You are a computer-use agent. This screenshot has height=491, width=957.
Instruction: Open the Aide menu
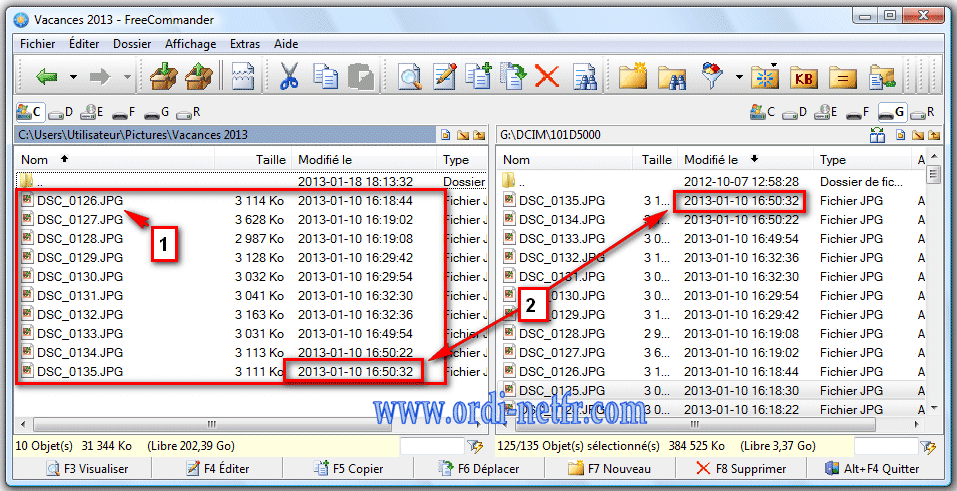click(286, 44)
